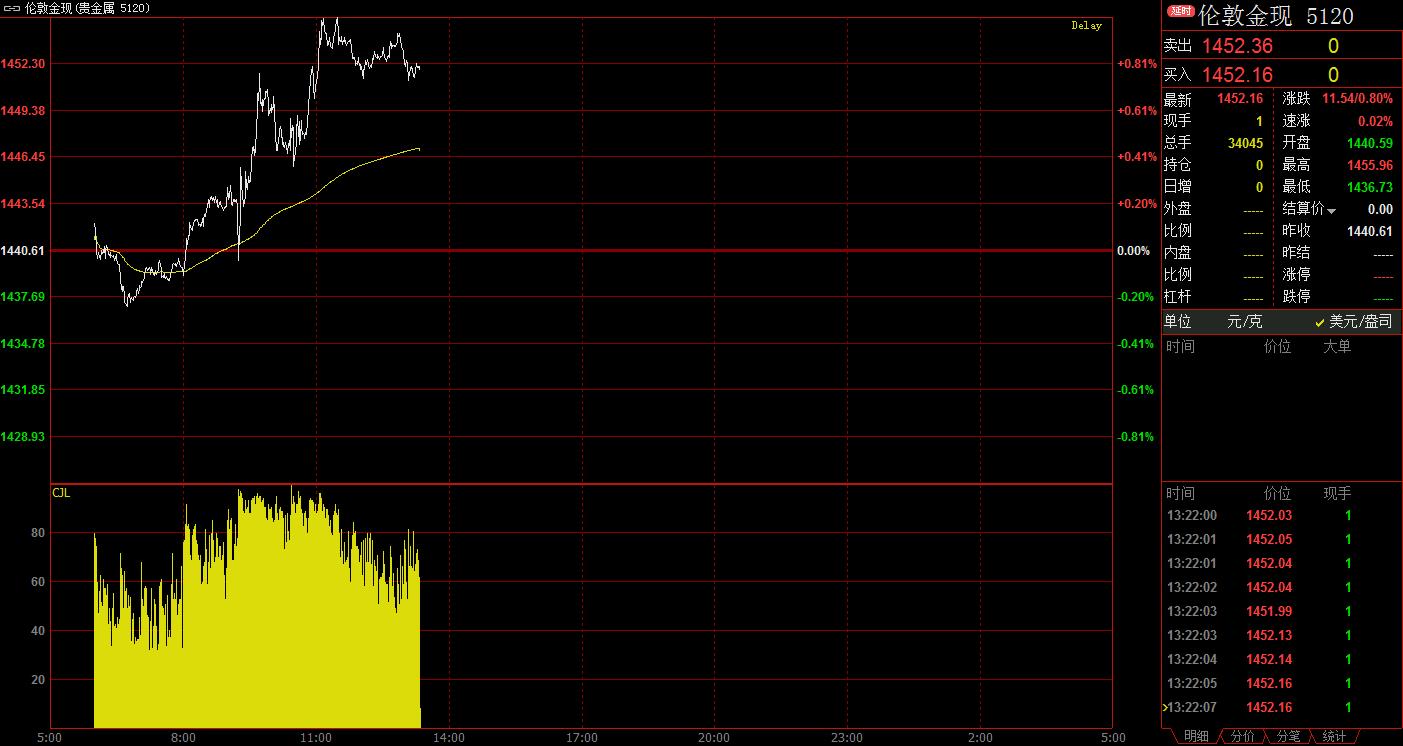Switch to the 分价 tab
The image size is (1403, 746).
coord(1242,736)
